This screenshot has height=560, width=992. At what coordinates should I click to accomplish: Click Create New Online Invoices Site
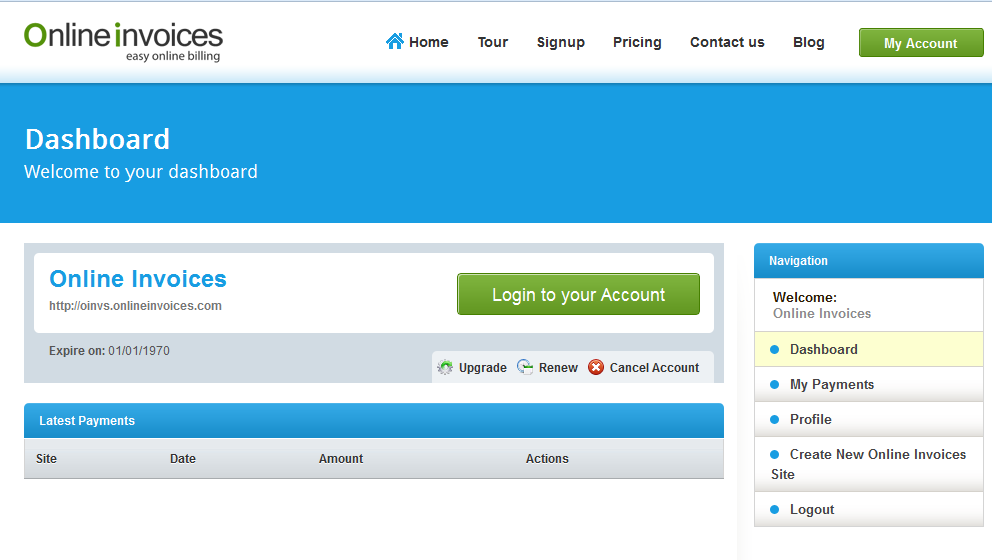pyautogui.click(x=876, y=454)
